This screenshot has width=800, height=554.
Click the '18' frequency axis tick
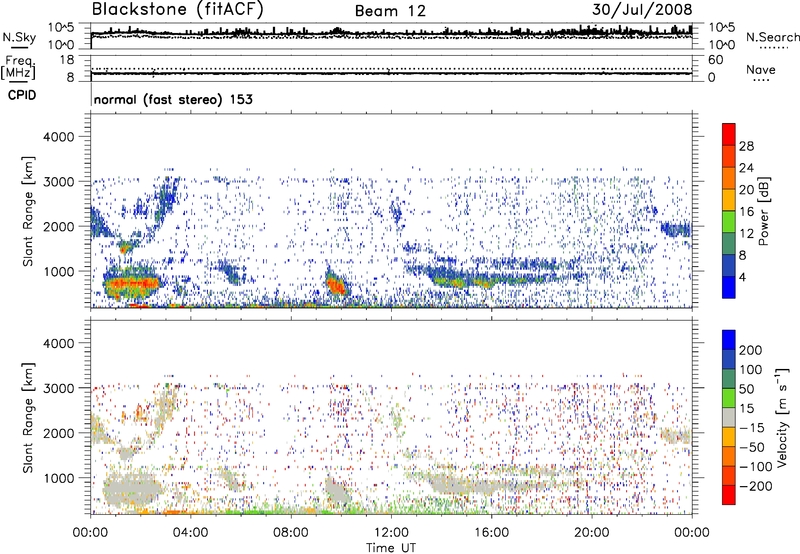pyautogui.click(x=67, y=60)
